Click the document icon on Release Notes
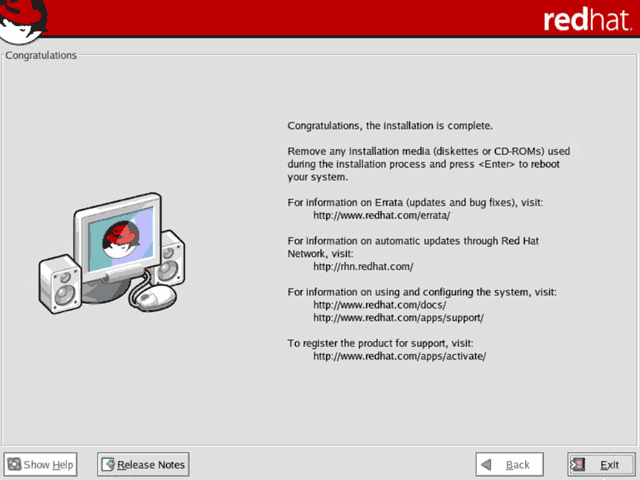Viewport: 640px width, 480px height. click(107, 464)
